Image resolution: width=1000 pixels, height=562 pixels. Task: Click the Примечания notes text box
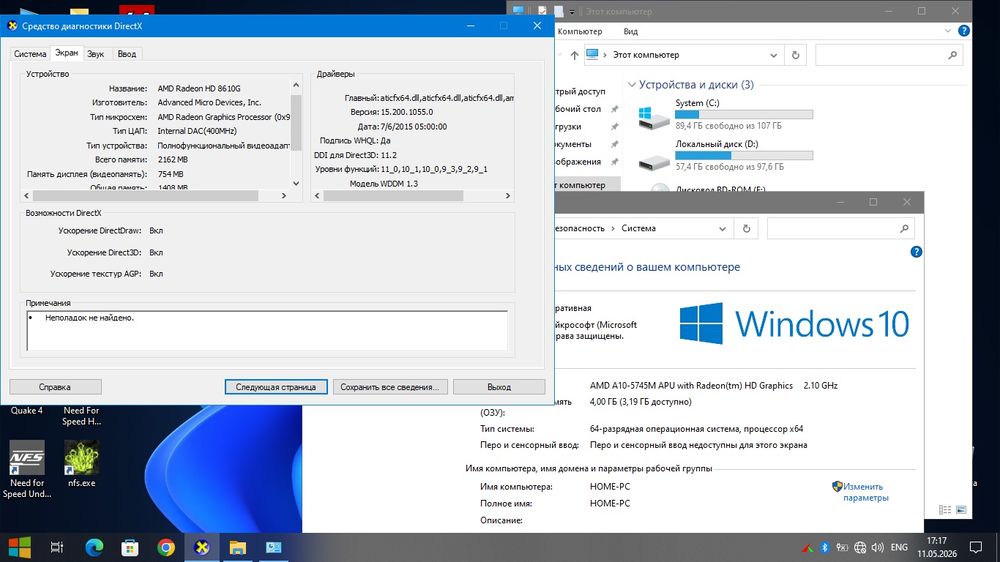click(x=267, y=330)
